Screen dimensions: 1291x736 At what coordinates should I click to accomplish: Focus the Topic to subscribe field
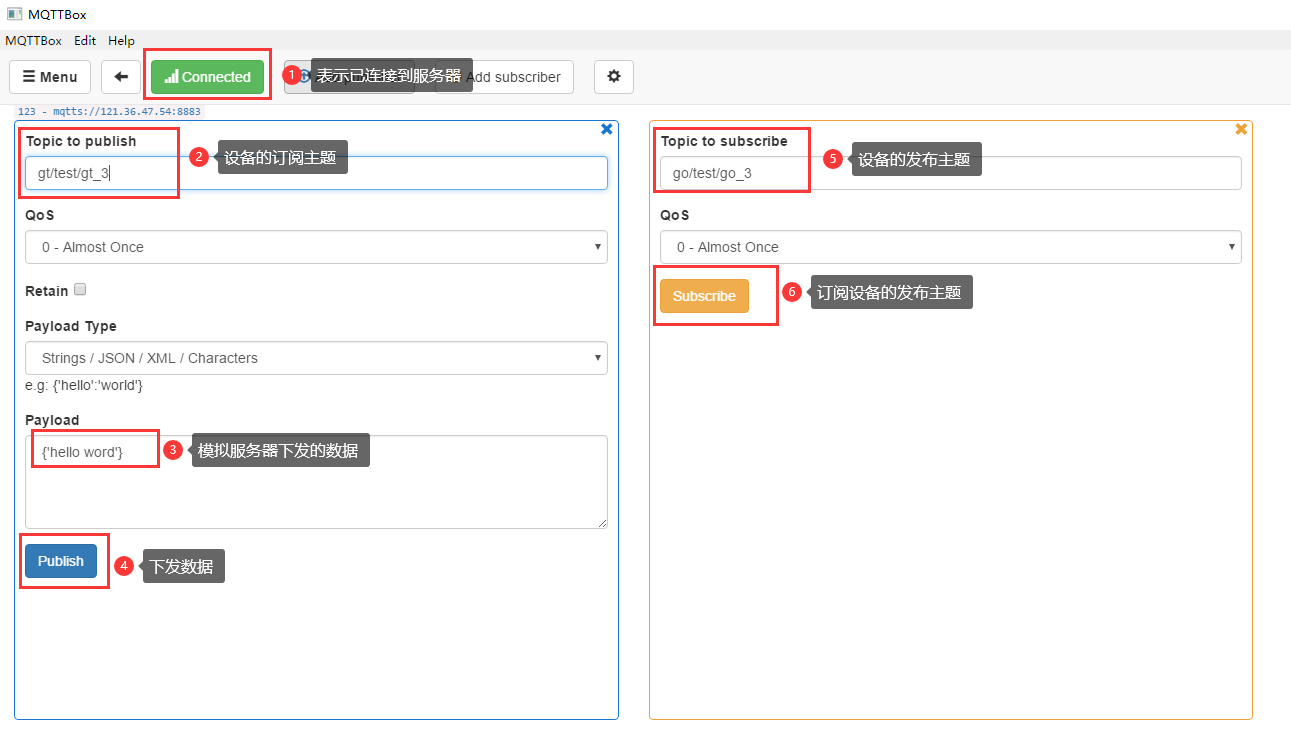pos(1000,173)
